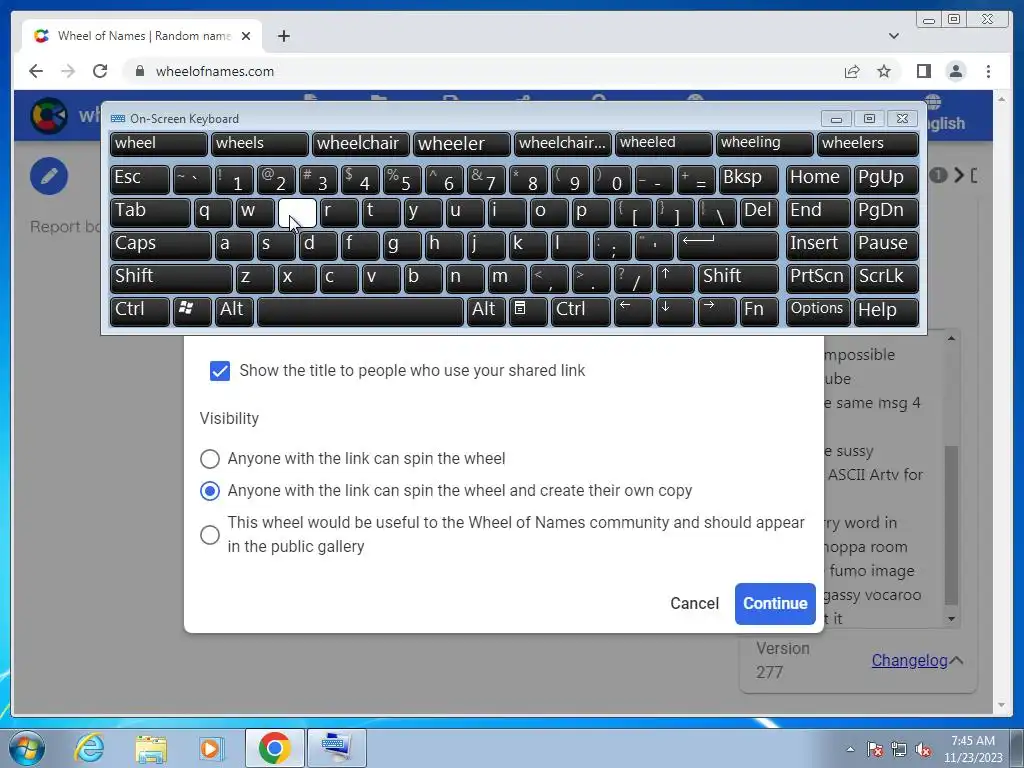The image size is (1024, 768).
Task: Click the entries list scrollbar thumb
Action: pos(952,525)
